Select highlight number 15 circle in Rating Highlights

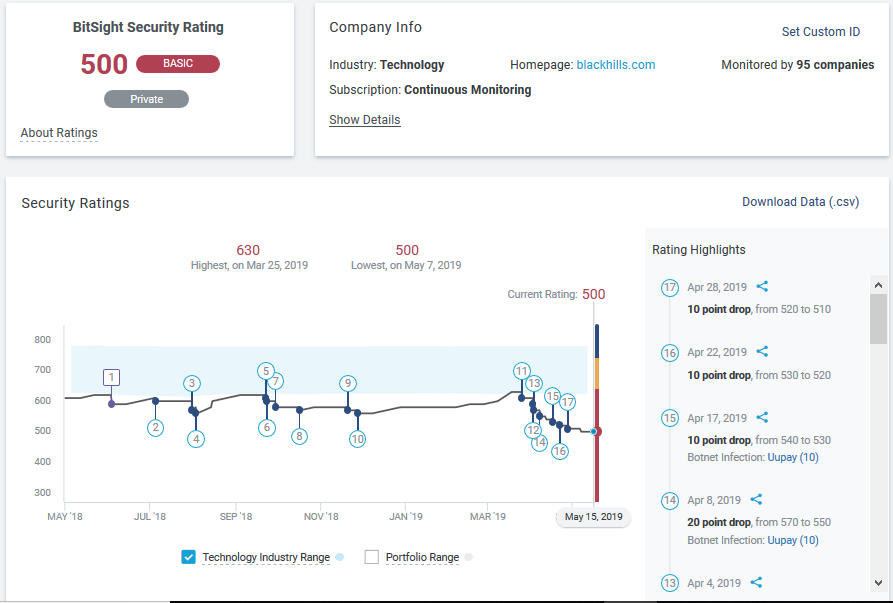tap(670, 419)
